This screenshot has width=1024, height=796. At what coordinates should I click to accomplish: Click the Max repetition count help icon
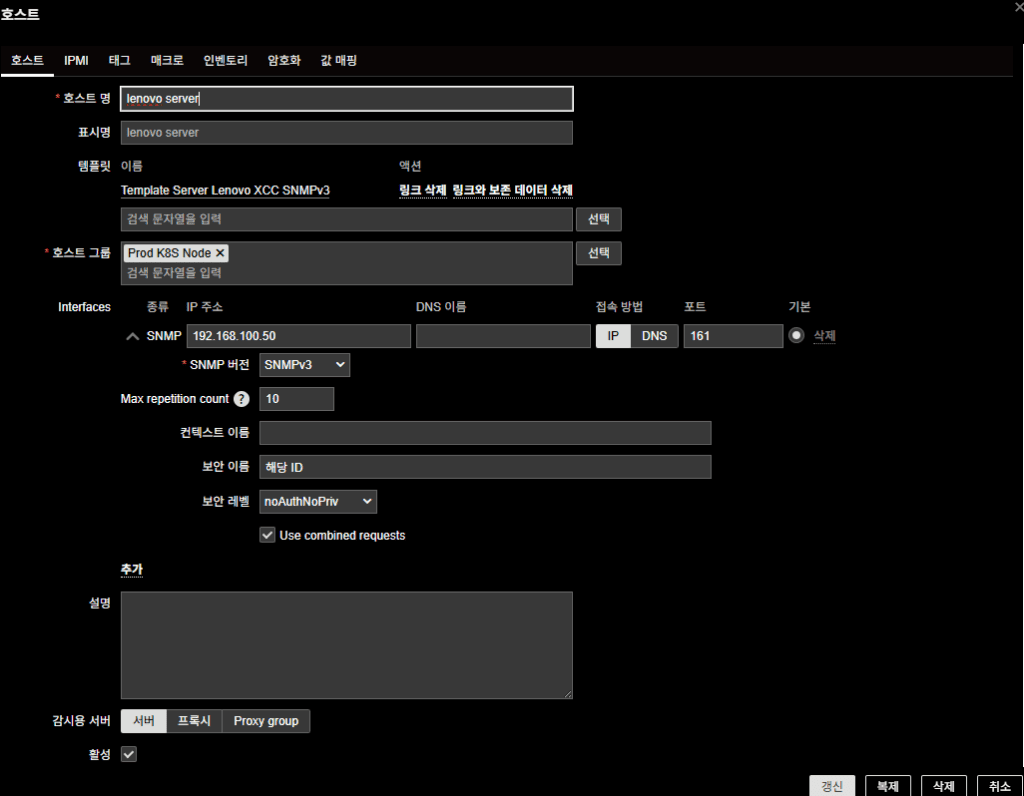pos(241,399)
